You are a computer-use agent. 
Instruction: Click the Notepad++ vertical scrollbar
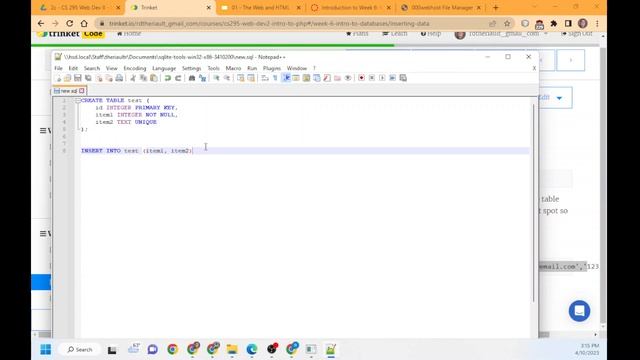[x=533, y=203]
